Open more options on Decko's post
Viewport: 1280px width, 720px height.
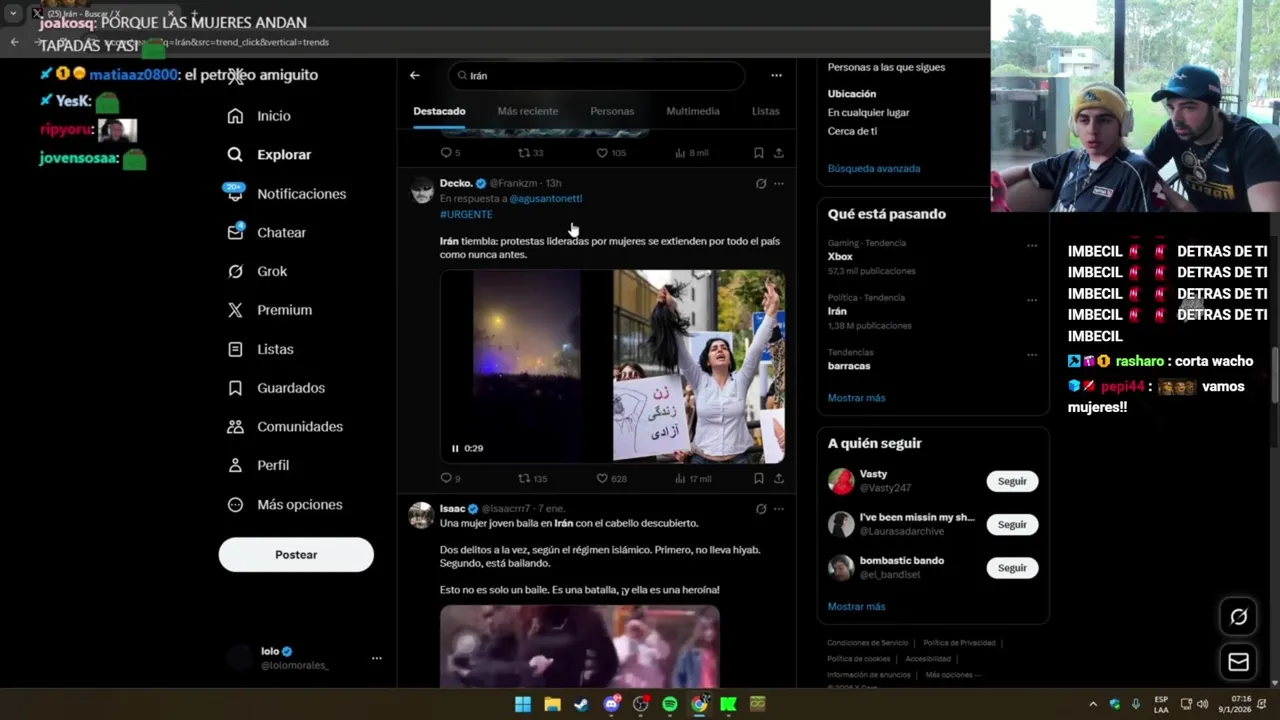[779, 184]
